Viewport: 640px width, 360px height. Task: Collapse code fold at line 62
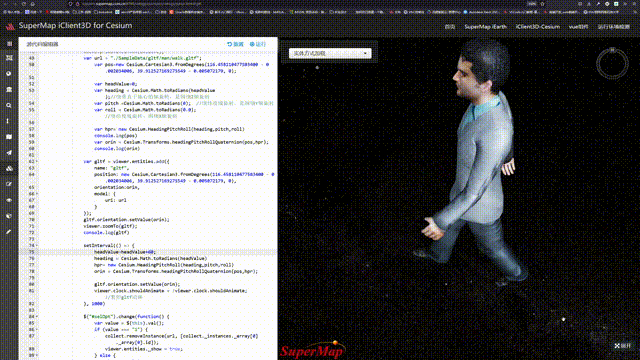[x=37, y=162]
